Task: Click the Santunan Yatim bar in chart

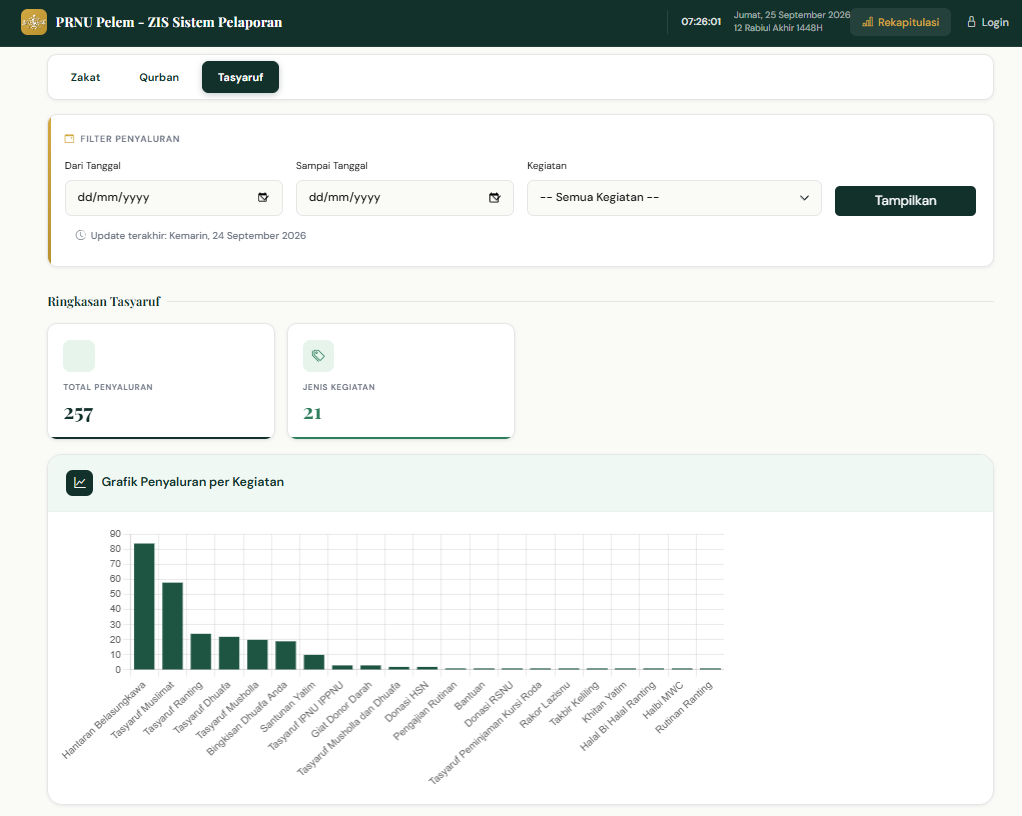Action: click(x=314, y=662)
